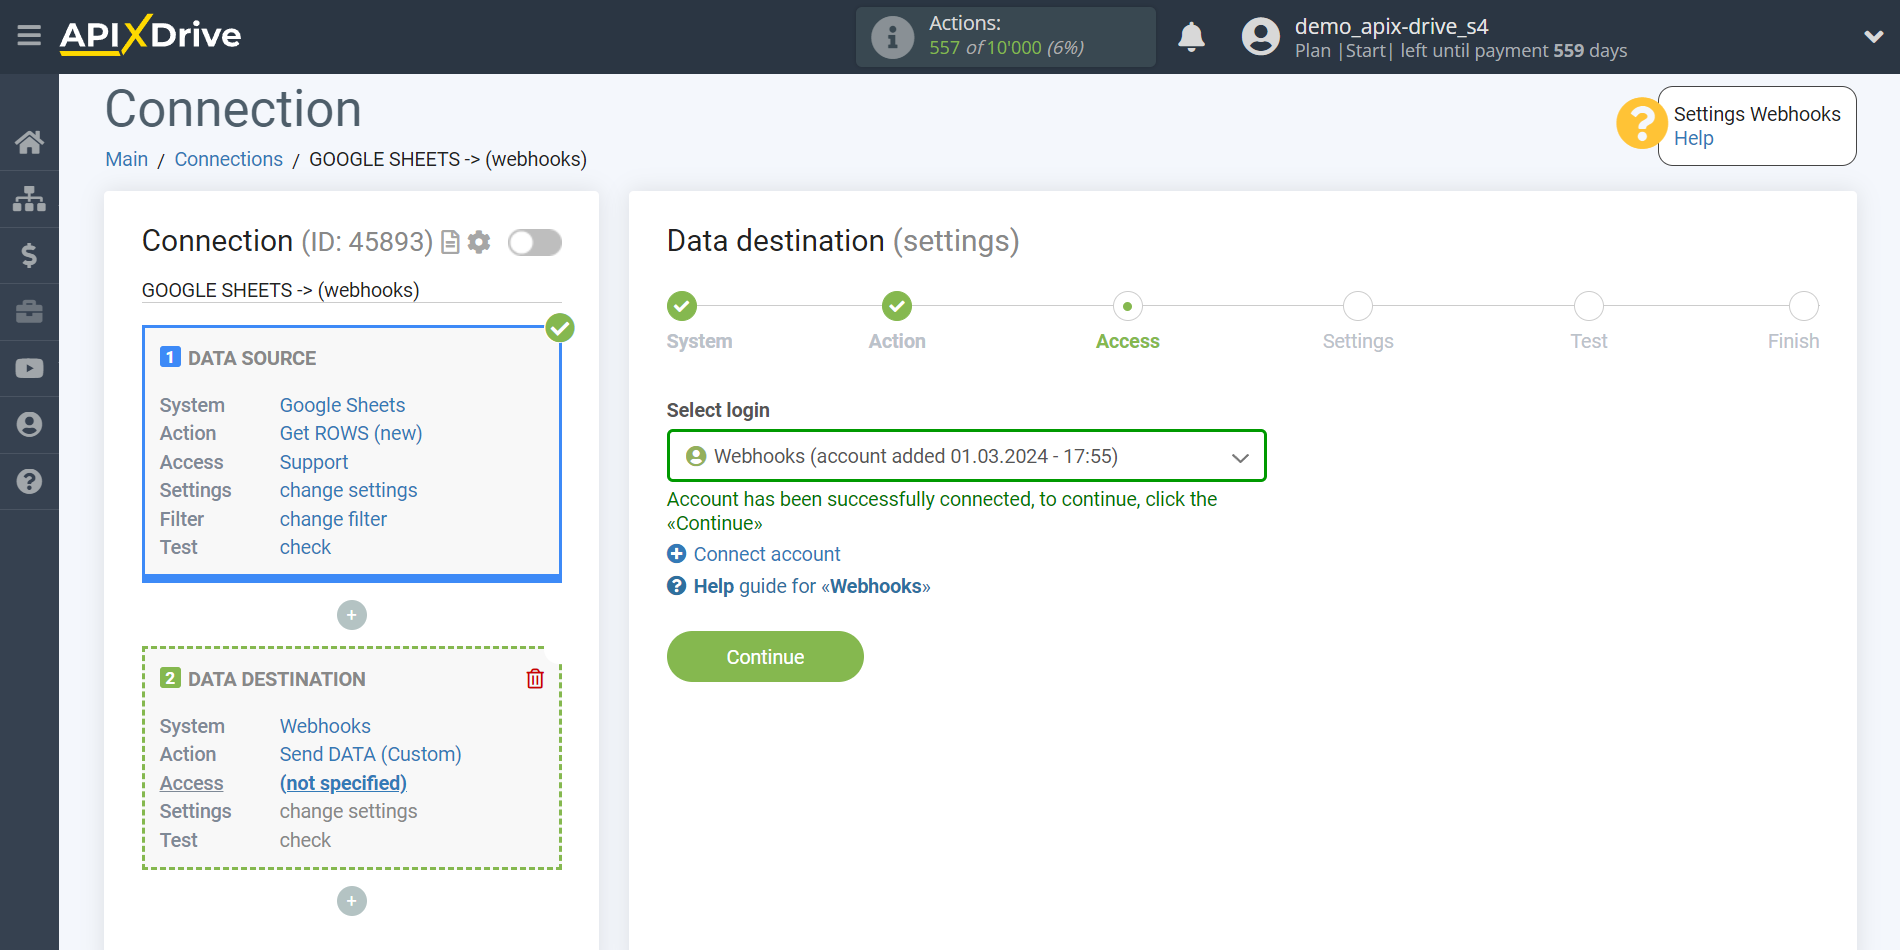Viewport: 1900px width, 950px height.
Task: Open the notifications bell
Action: point(1191,36)
